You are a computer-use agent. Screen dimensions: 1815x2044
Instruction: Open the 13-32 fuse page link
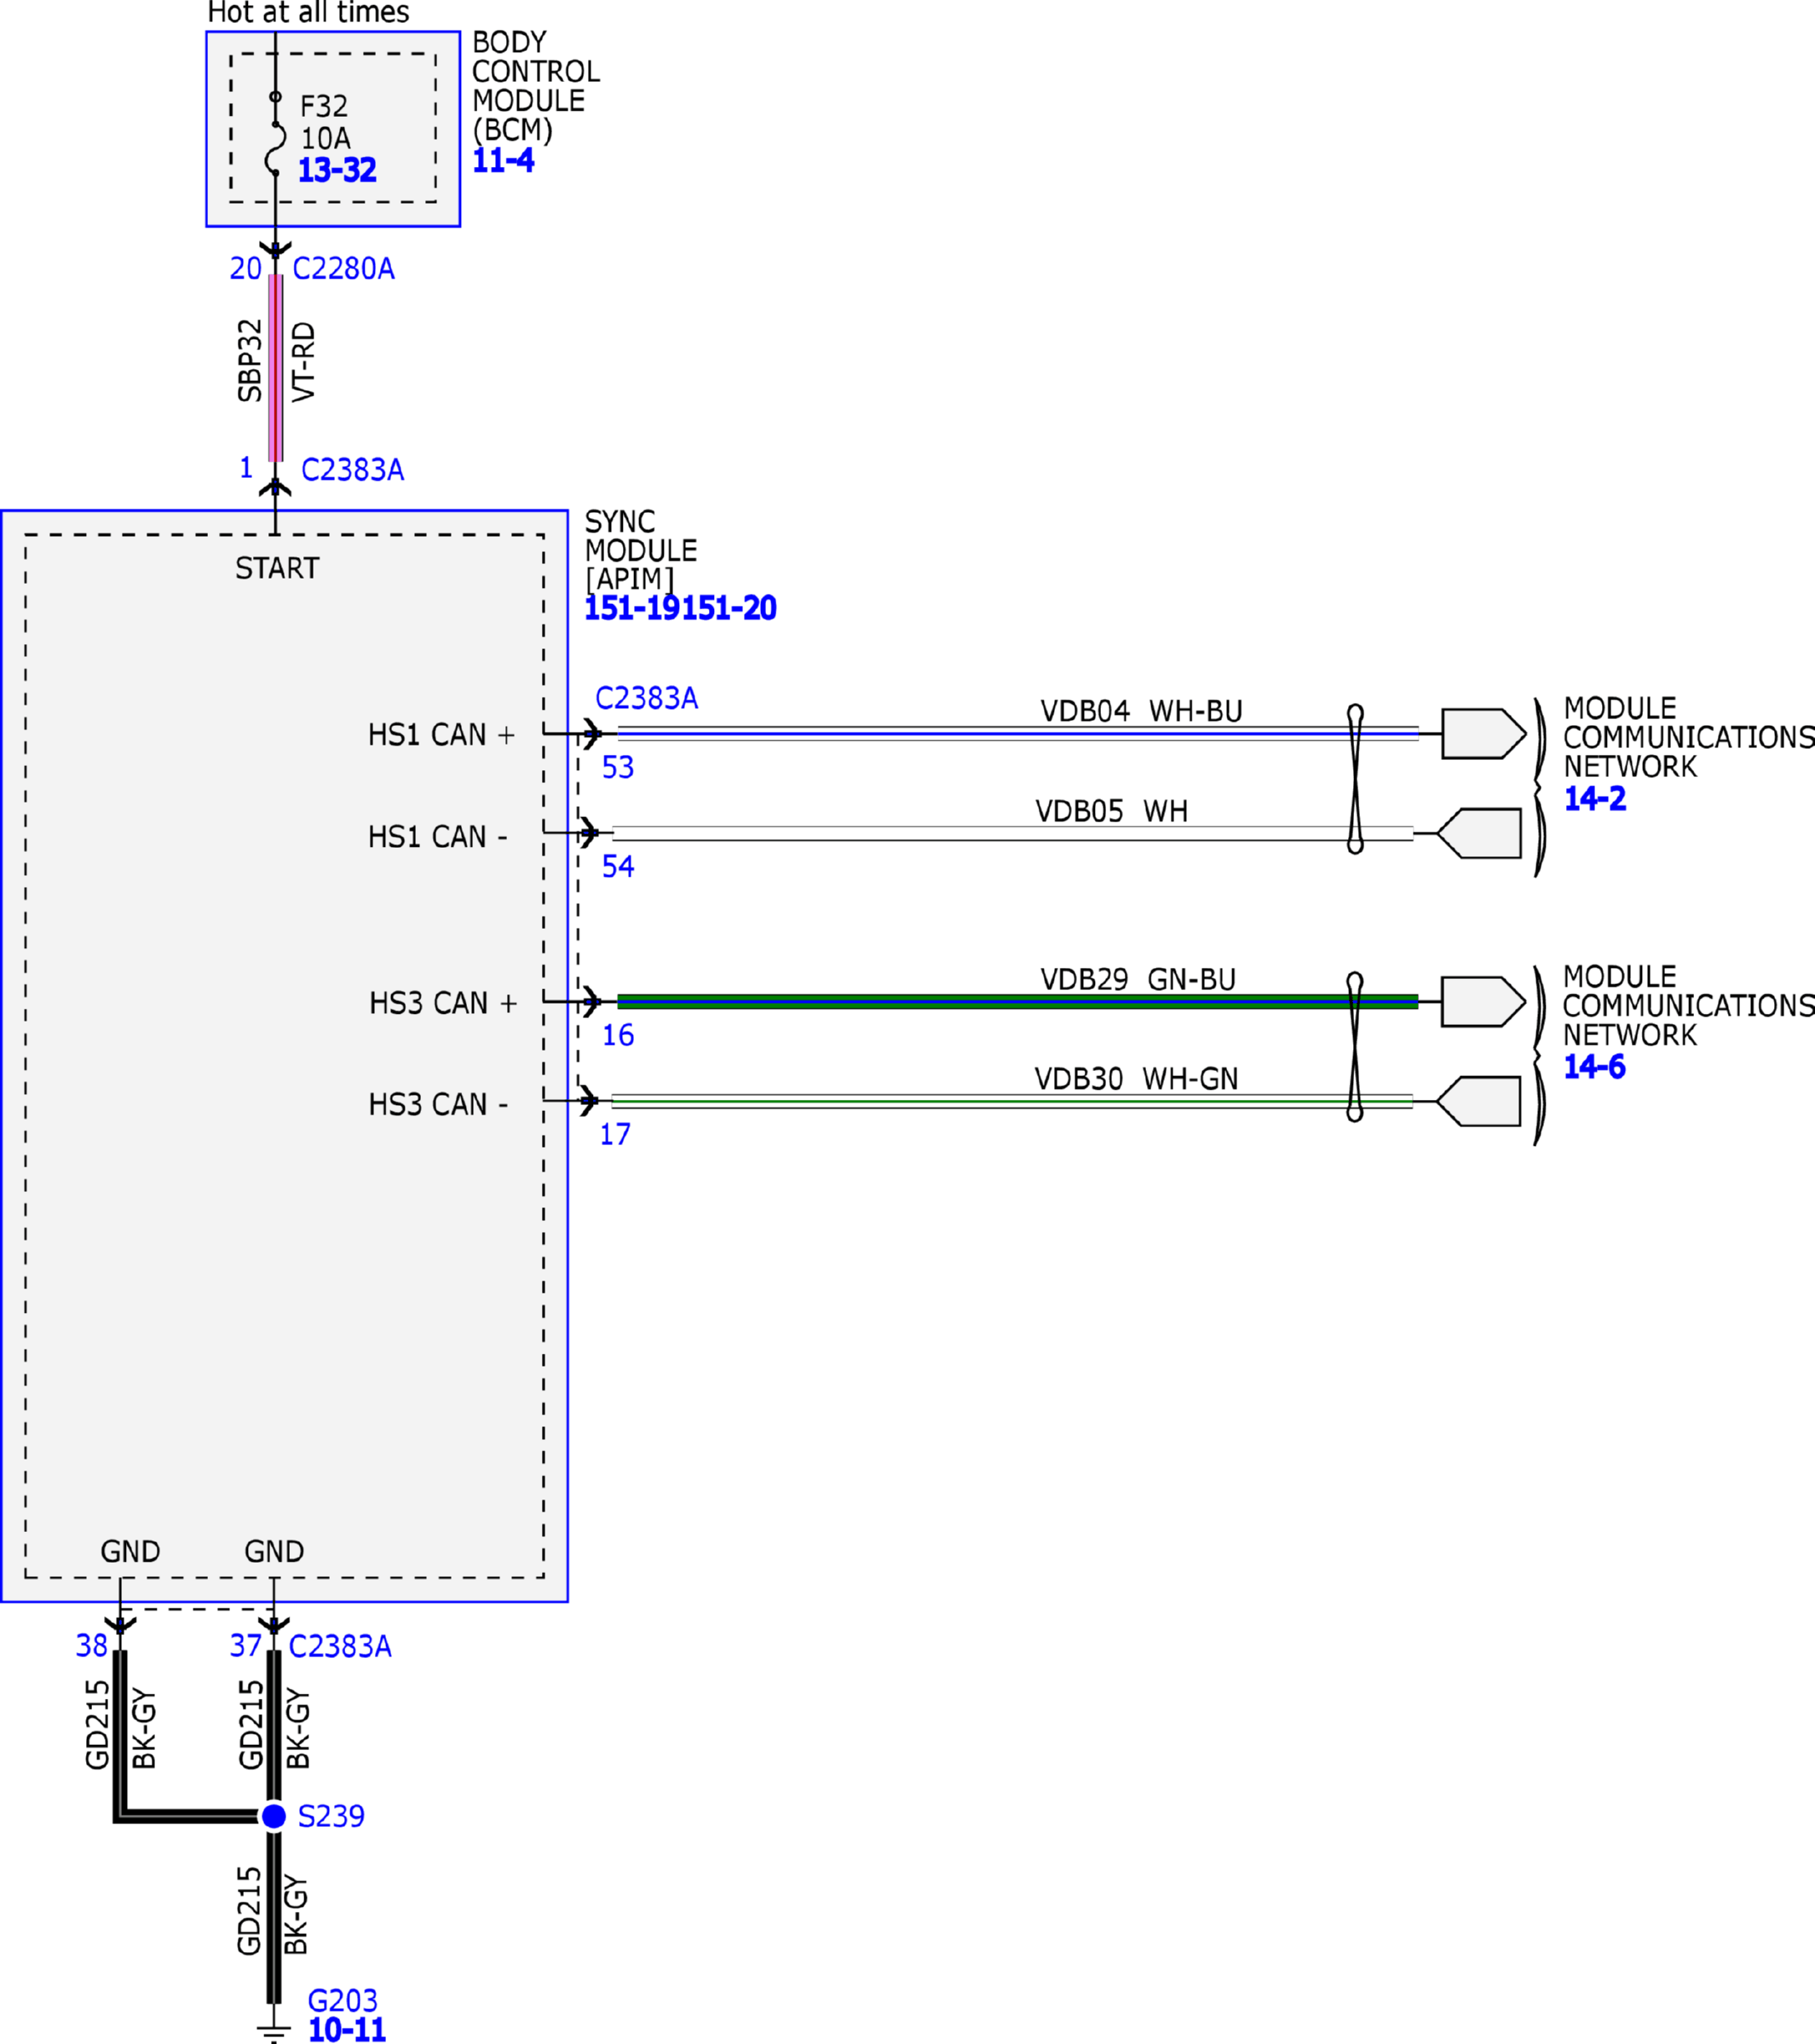click(337, 171)
